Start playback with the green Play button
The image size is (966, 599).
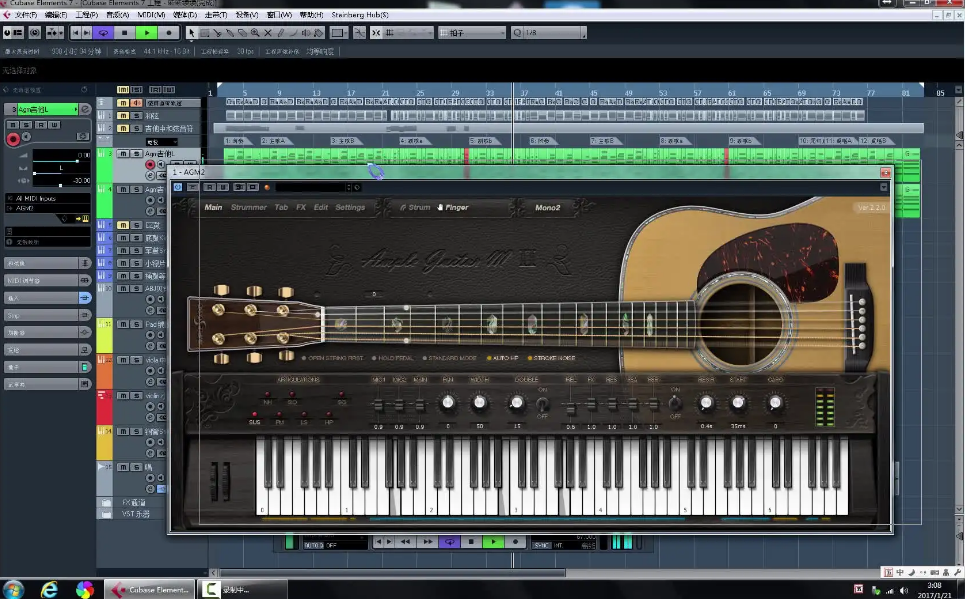[x=147, y=33]
